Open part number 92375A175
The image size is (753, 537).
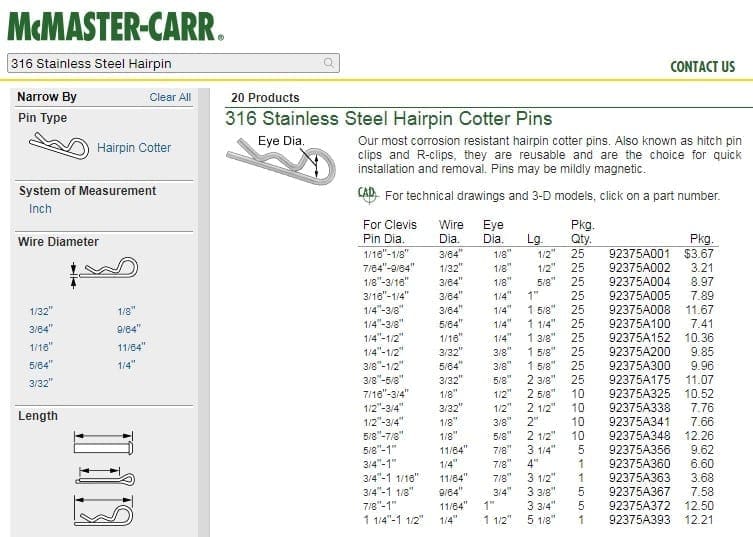639,379
